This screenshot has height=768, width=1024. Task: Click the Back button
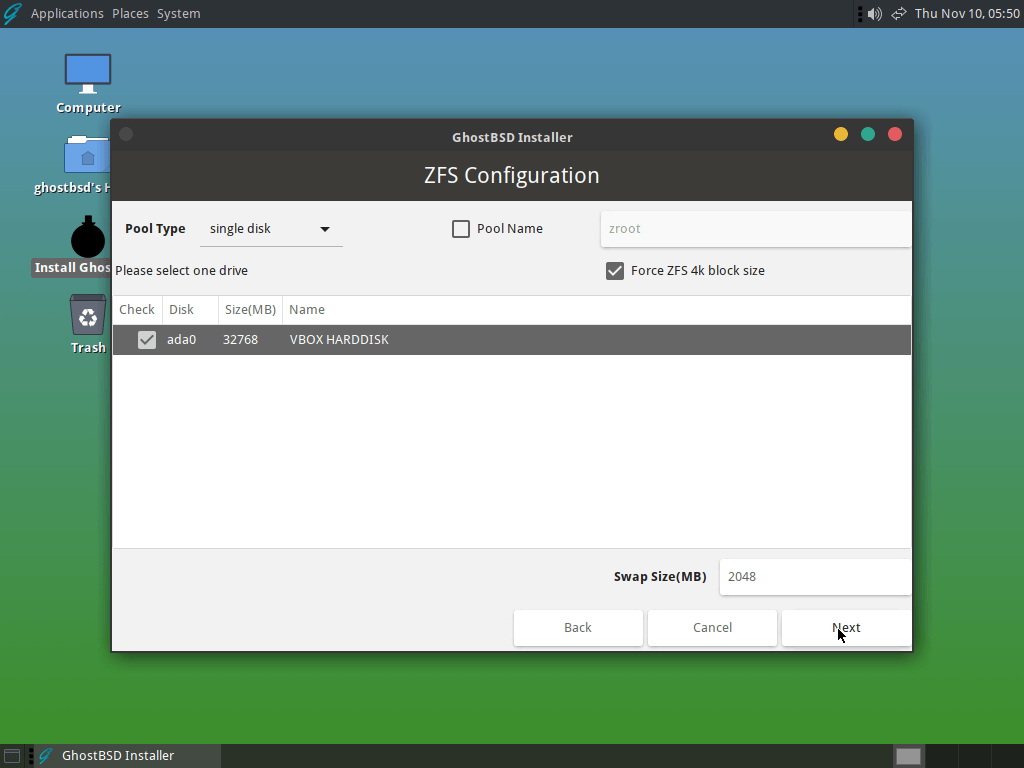pos(578,628)
